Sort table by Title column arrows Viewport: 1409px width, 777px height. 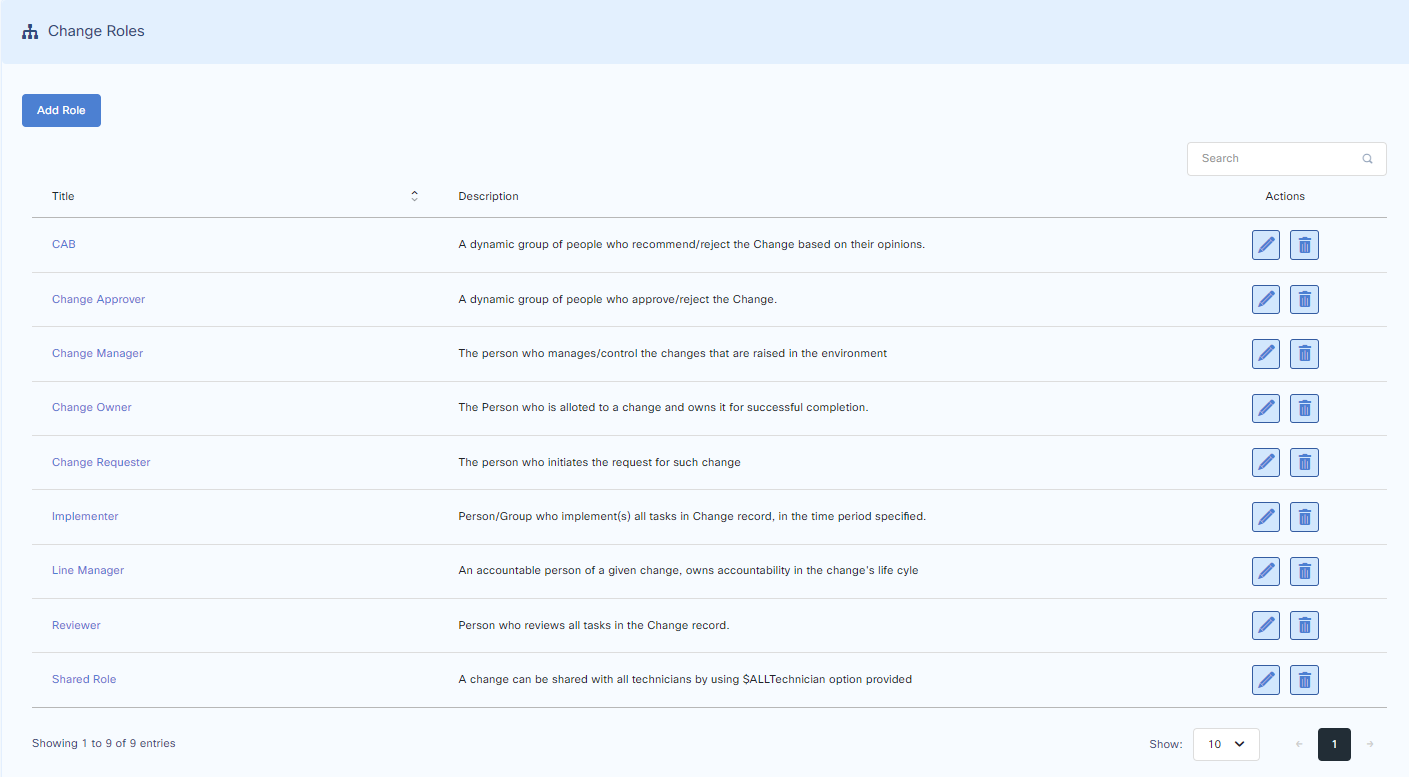coord(414,196)
